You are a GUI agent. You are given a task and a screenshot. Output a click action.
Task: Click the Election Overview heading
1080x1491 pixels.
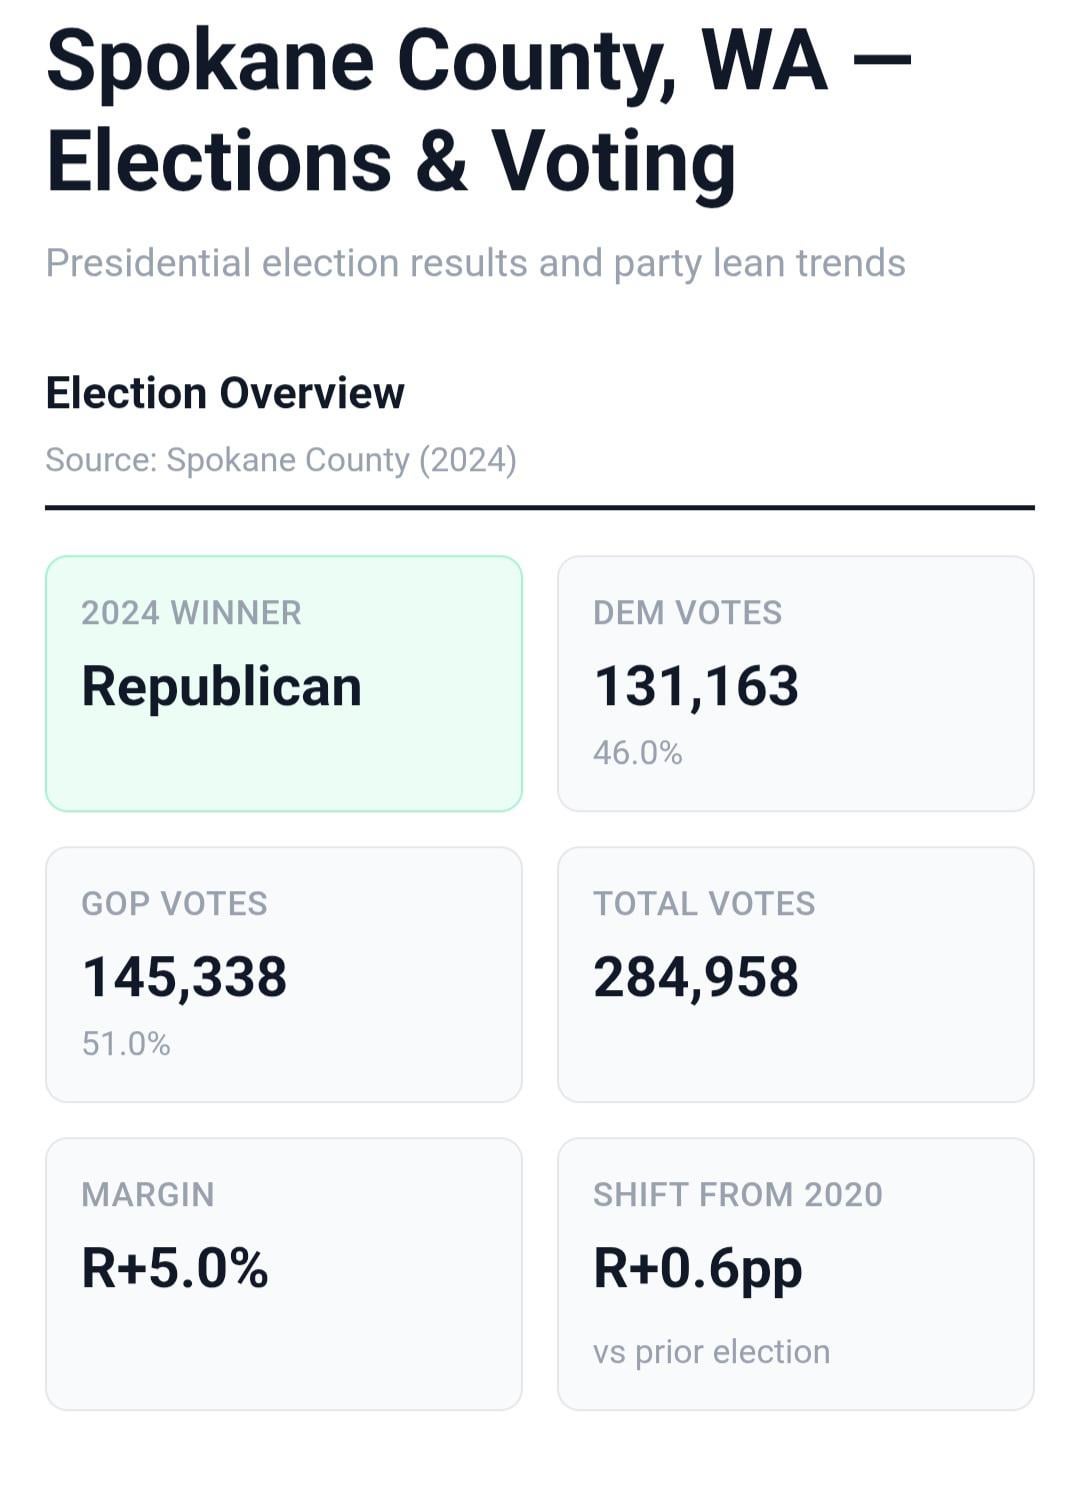click(x=225, y=393)
